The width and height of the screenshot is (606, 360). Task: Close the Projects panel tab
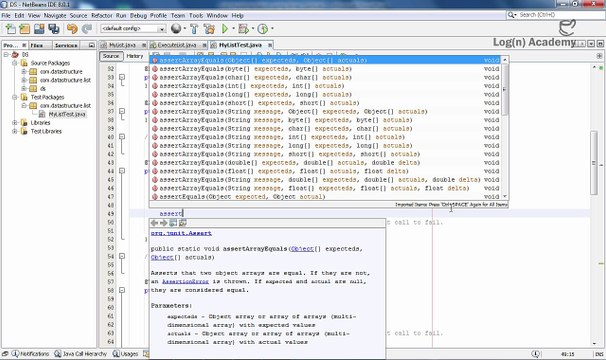pyautogui.click(x=24, y=45)
